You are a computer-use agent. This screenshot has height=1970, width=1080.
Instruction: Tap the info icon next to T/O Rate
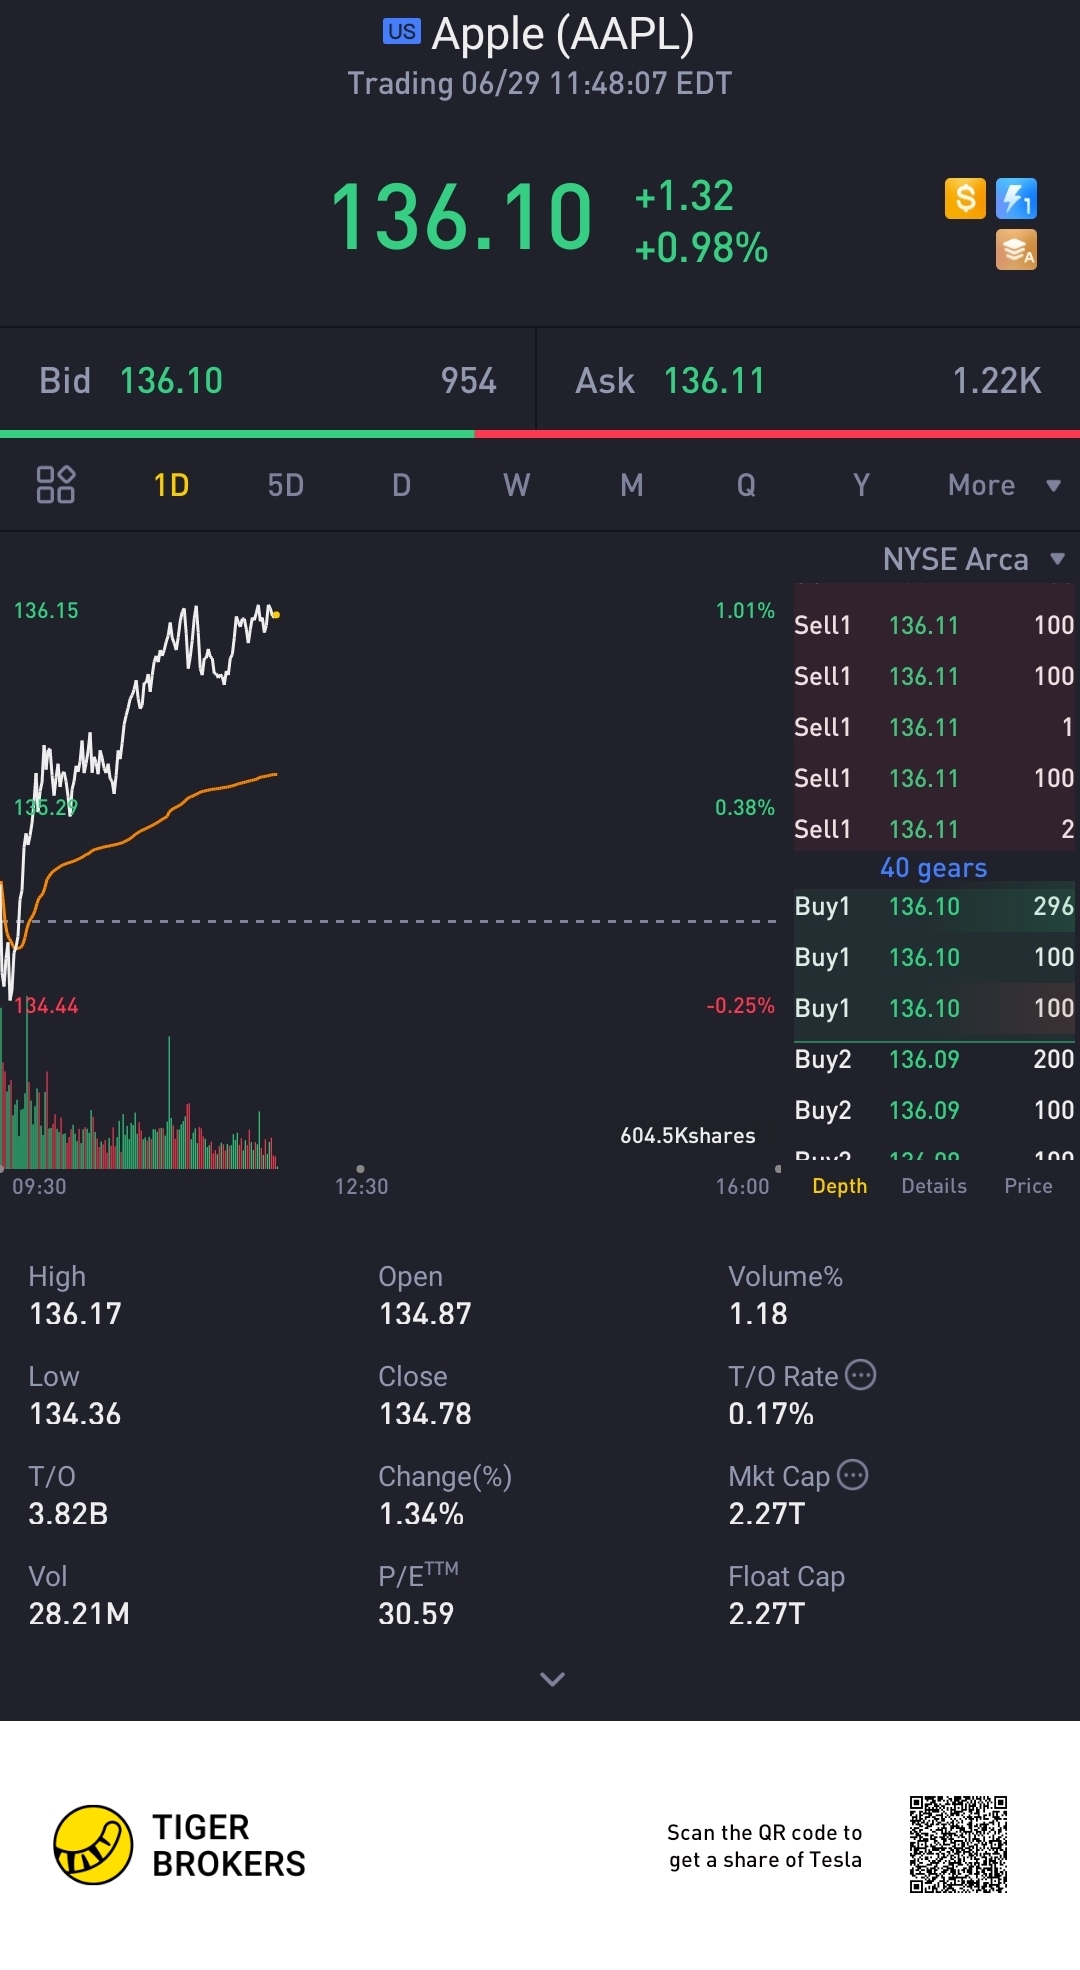click(860, 1375)
